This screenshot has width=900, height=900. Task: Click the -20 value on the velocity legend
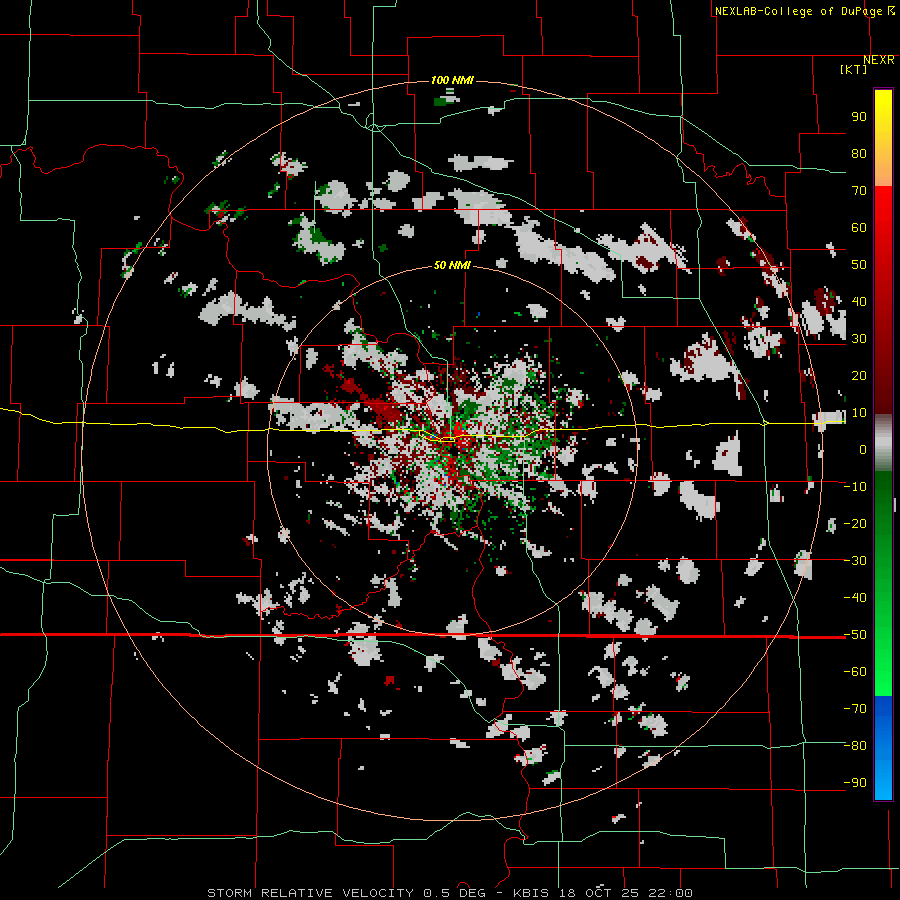855,523
